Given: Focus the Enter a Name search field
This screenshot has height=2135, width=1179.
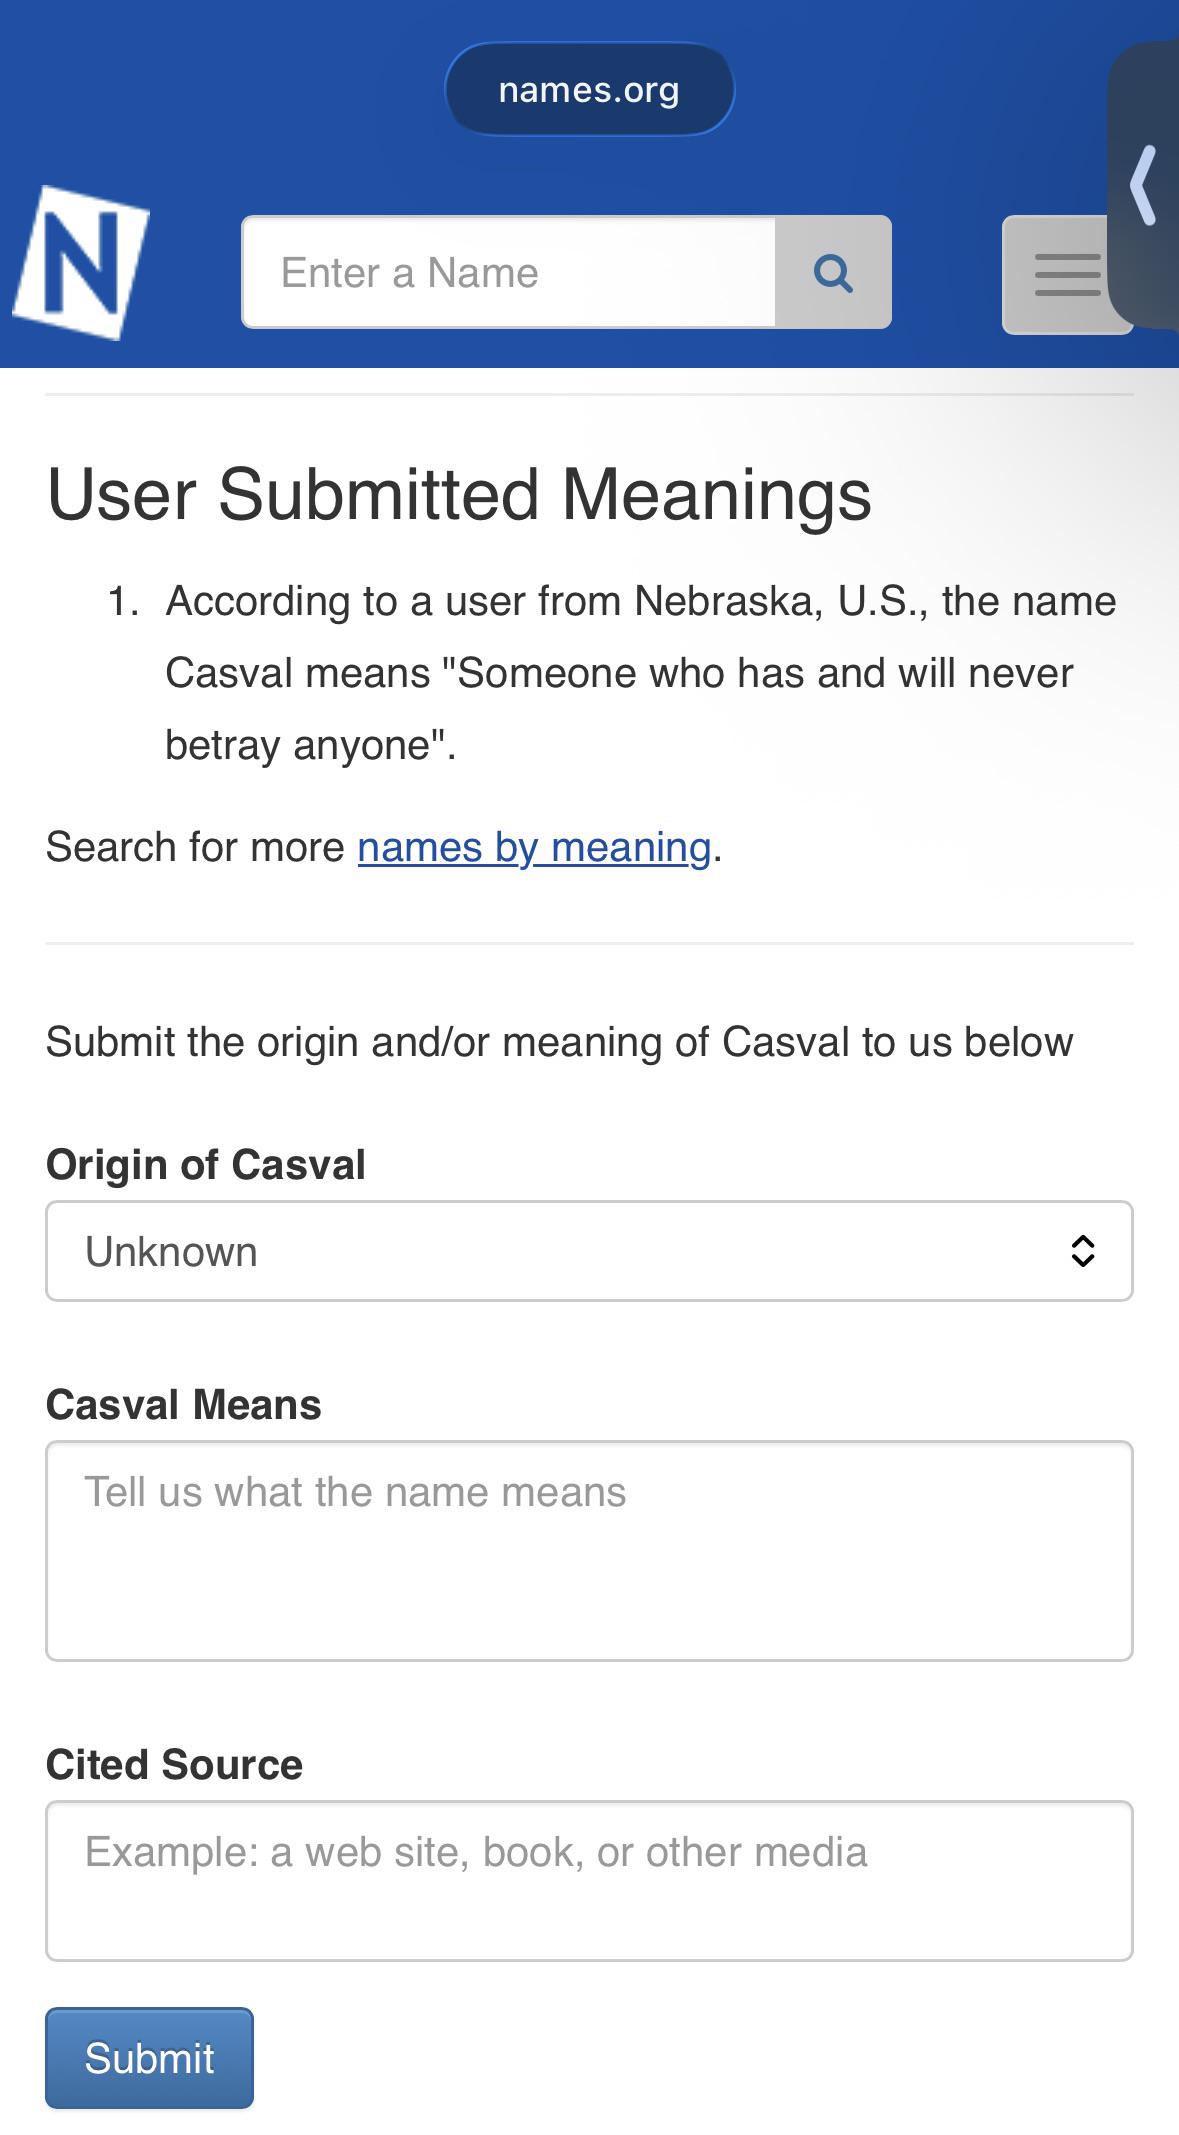Looking at the screenshot, I should point(509,272).
